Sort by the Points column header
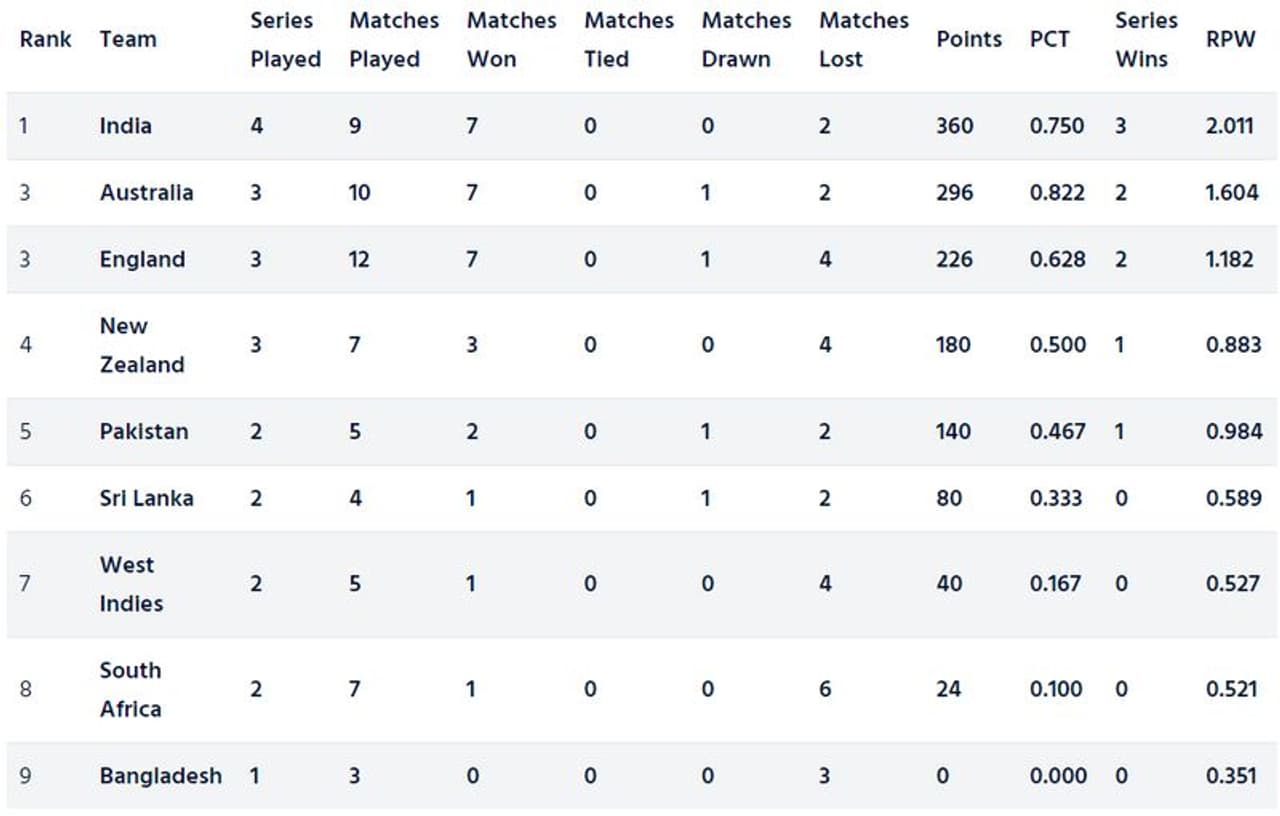This screenshot has height=816, width=1280. tap(968, 40)
